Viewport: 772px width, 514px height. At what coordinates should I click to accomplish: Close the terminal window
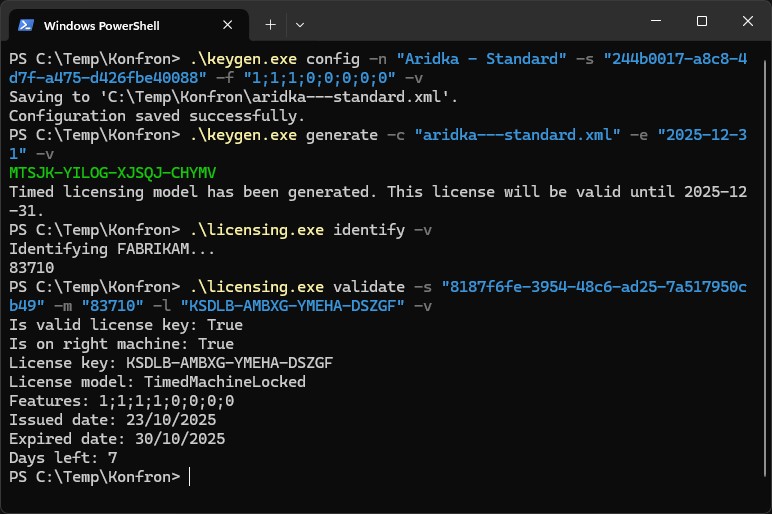pyautogui.click(x=747, y=21)
